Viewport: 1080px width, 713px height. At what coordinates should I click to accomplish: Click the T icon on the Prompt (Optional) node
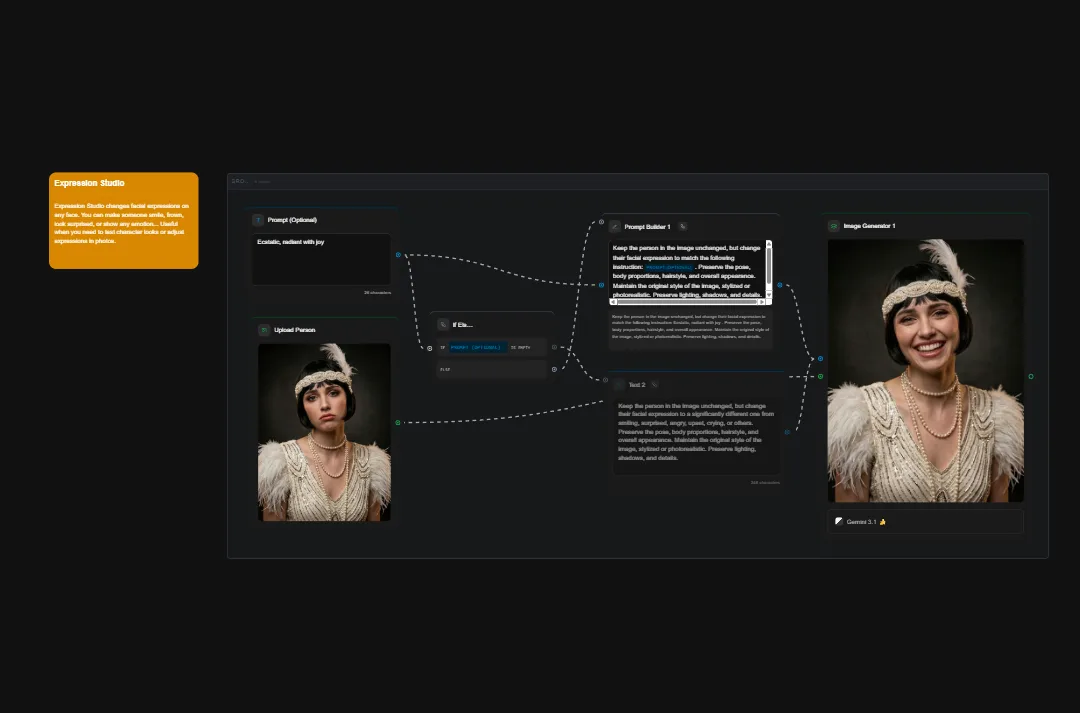point(258,220)
